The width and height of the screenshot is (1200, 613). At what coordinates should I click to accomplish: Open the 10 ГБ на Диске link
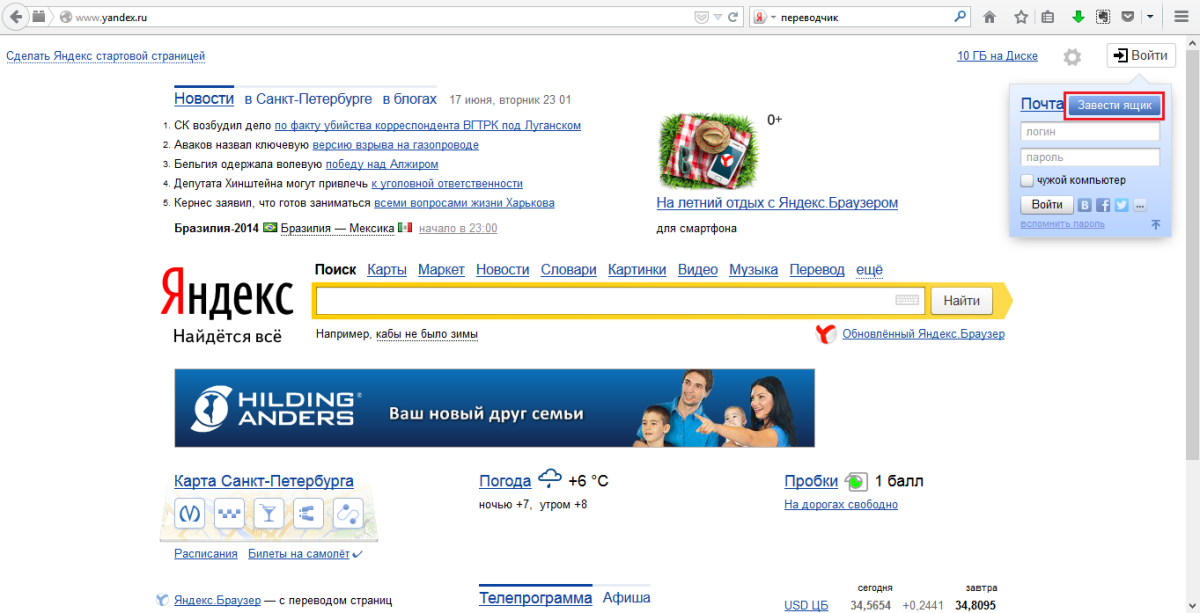(x=997, y=56)
